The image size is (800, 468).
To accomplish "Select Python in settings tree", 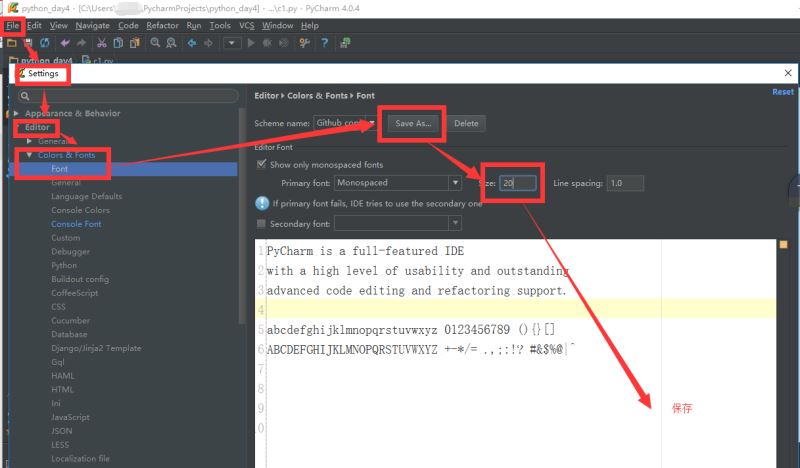I will [64, 265].
